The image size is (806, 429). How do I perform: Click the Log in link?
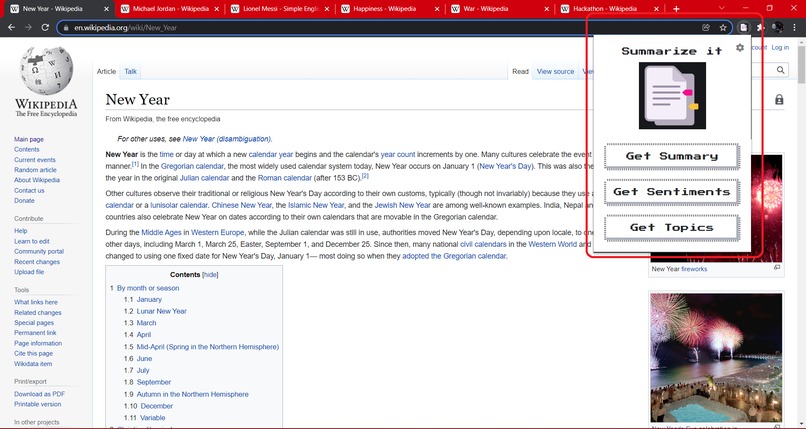click(x=780, y=47)
